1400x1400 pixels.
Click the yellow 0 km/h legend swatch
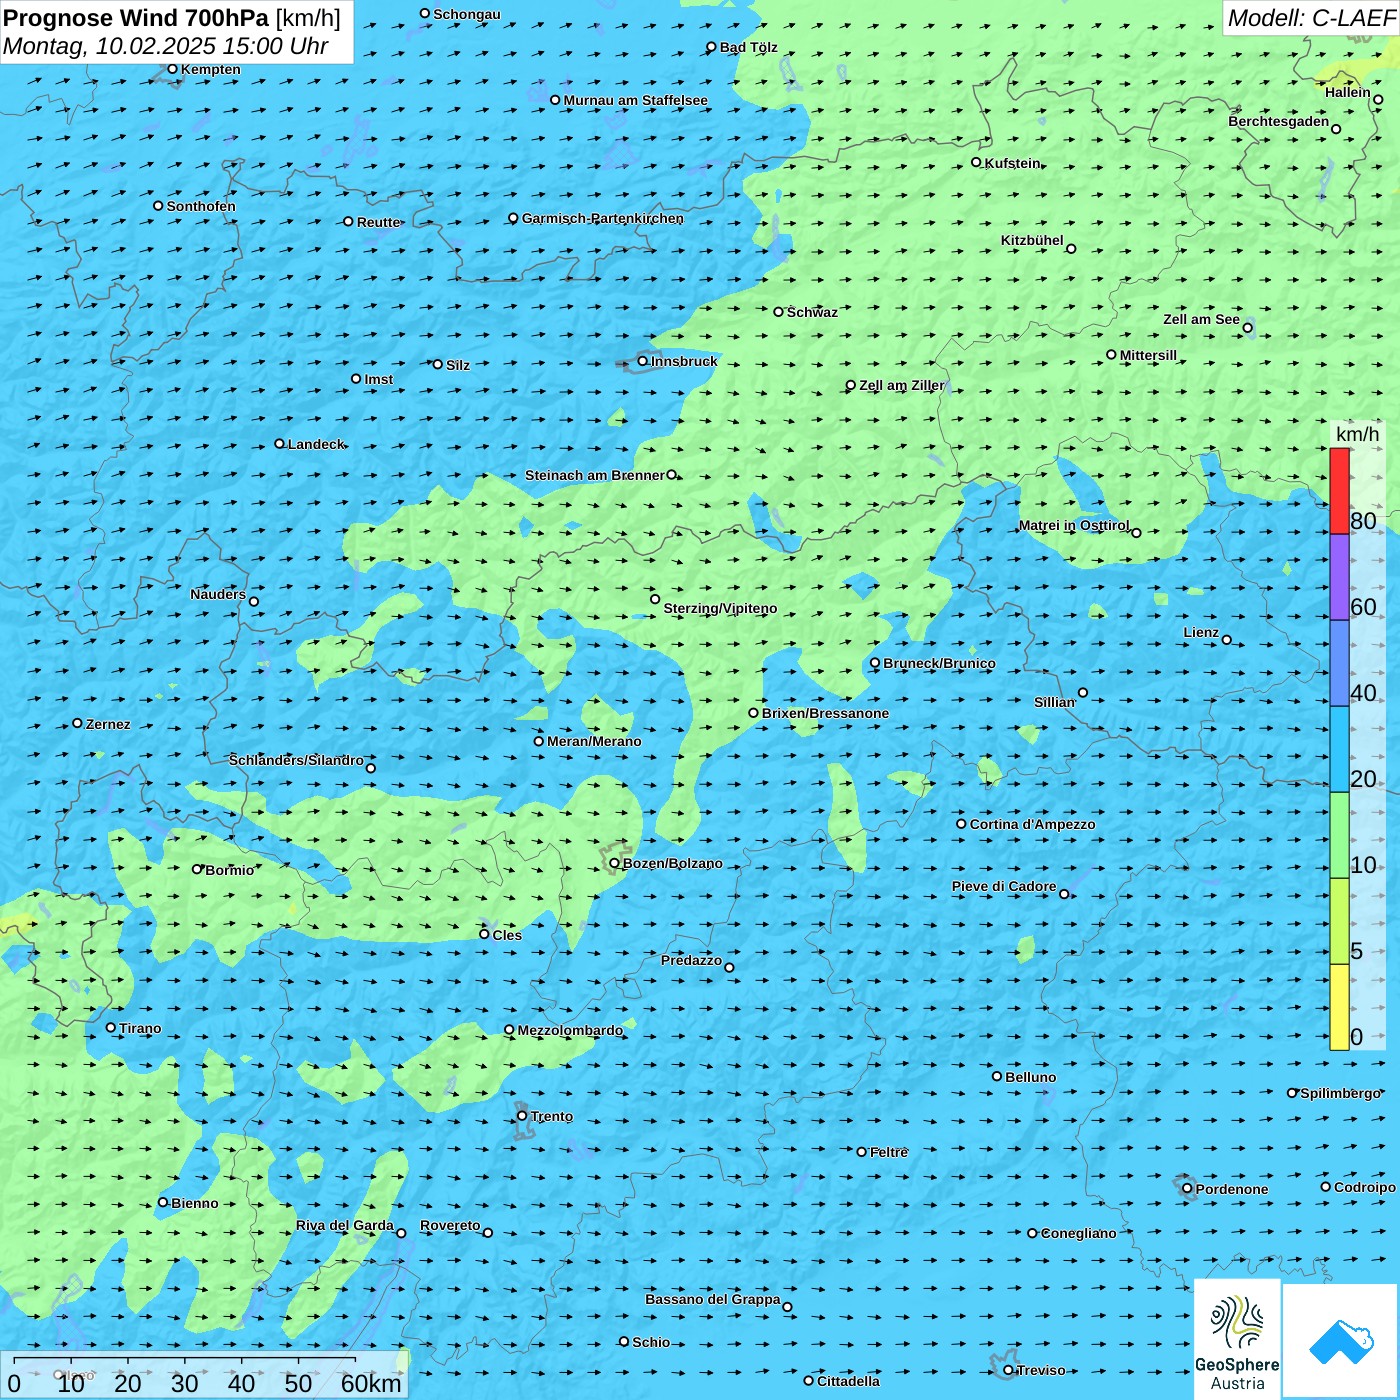[x=1339, y=1007]
